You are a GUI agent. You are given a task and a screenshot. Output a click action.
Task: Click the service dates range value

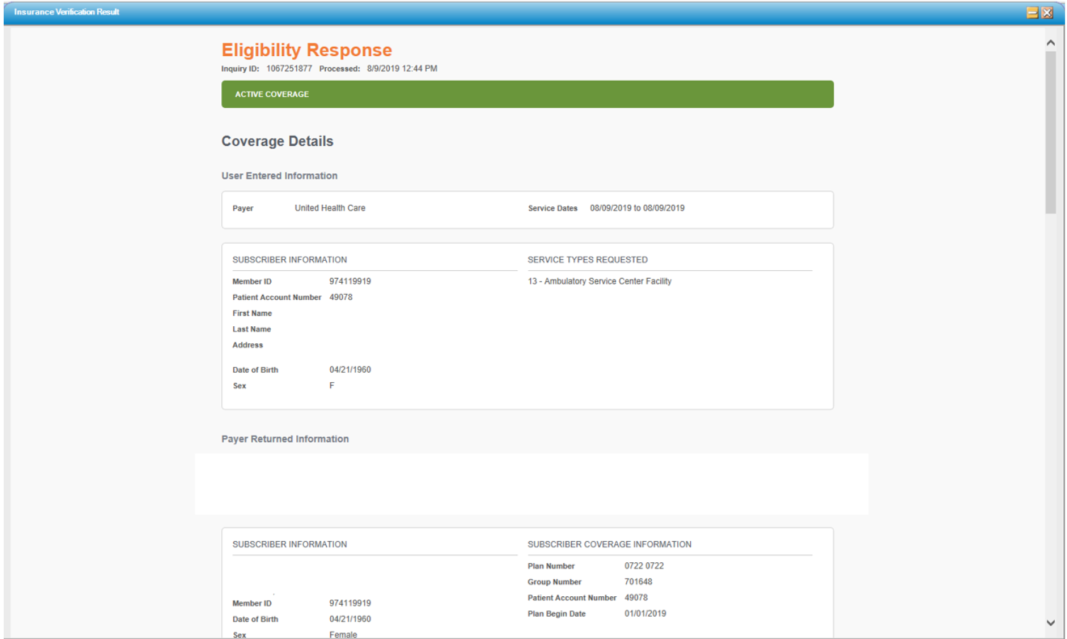pyautogui.click(x=637, y=209)
